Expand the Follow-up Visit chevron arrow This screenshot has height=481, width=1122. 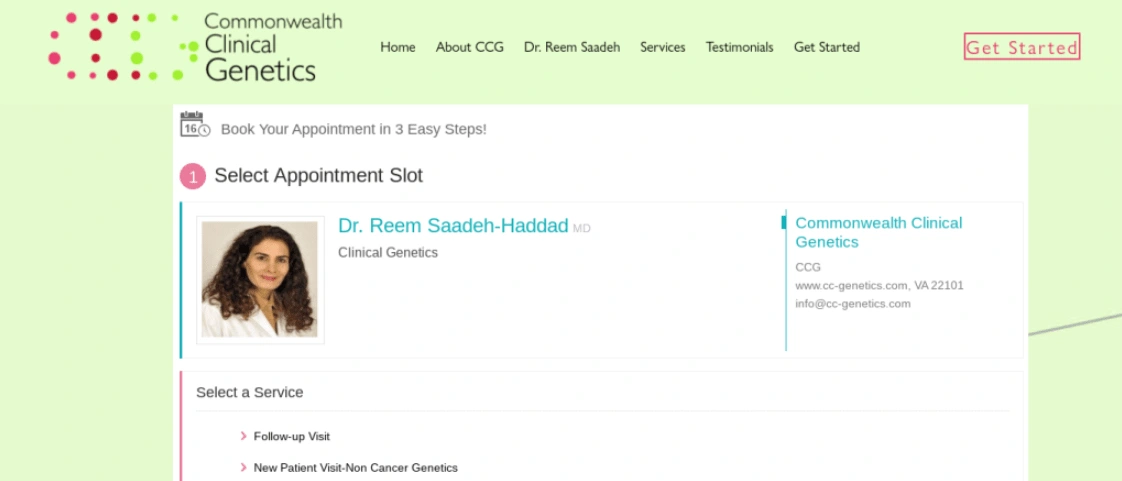(244, 436)
